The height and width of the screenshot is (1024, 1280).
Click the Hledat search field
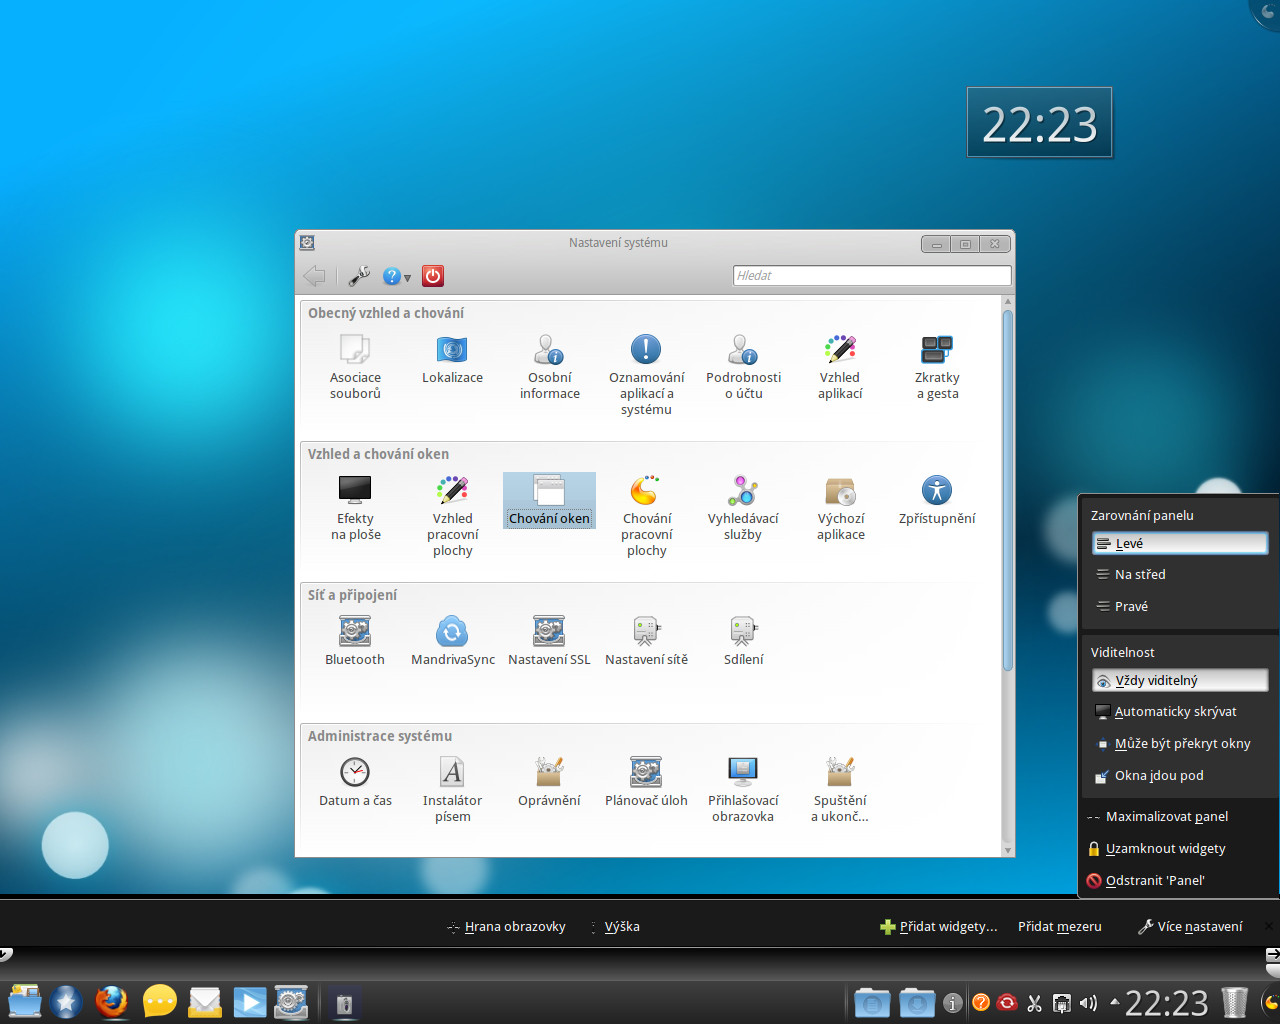click(871, 276)
